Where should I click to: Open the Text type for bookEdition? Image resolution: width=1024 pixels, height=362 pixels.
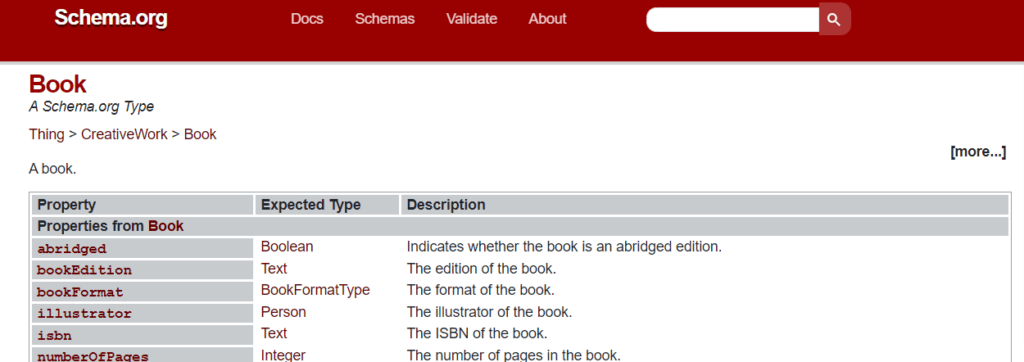click(274, 269)
